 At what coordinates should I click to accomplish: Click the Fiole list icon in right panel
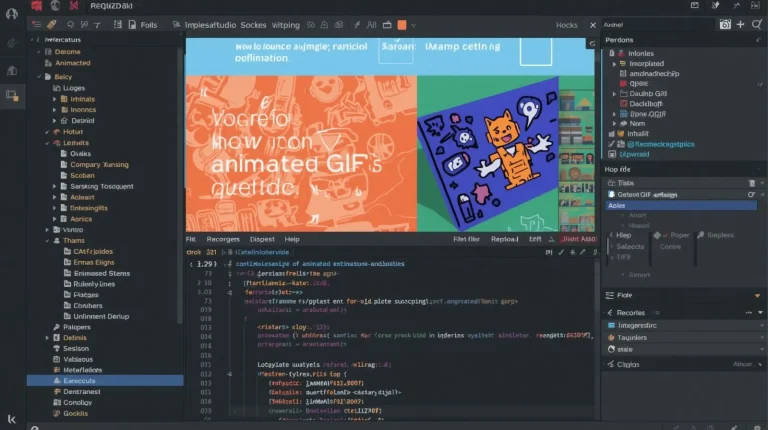coord(610,295)
